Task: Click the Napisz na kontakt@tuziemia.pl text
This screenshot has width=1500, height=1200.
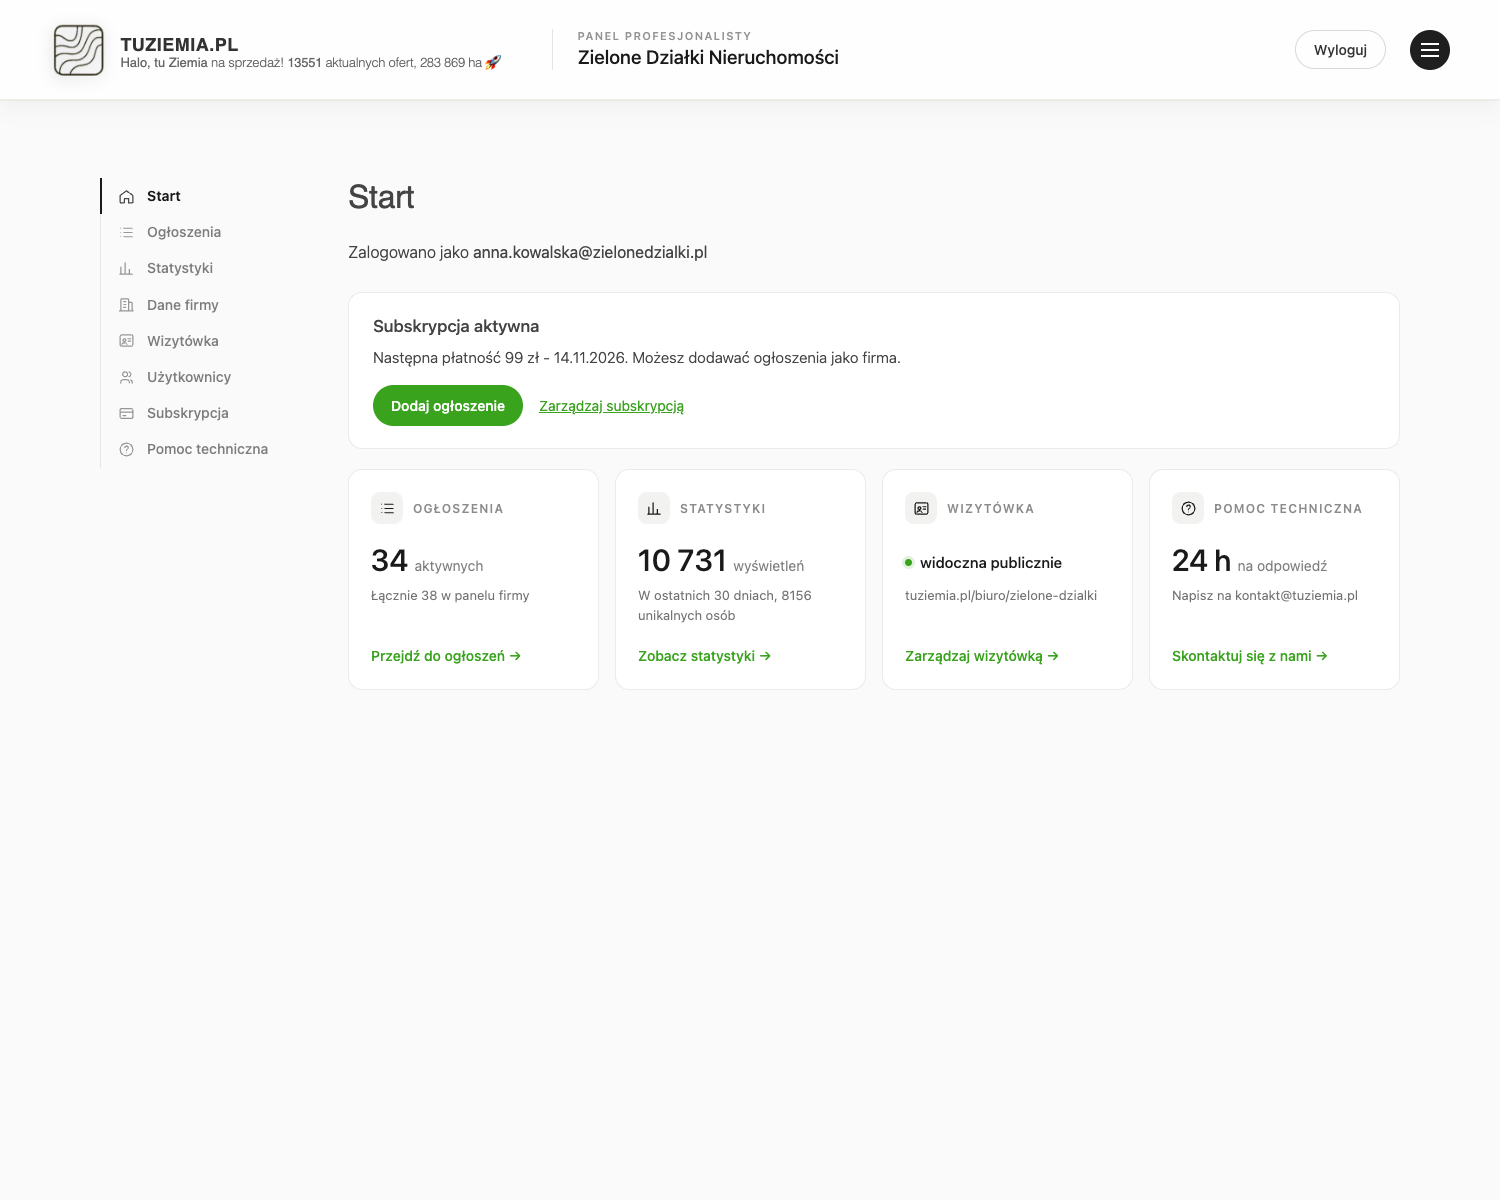Action: 1265,595
